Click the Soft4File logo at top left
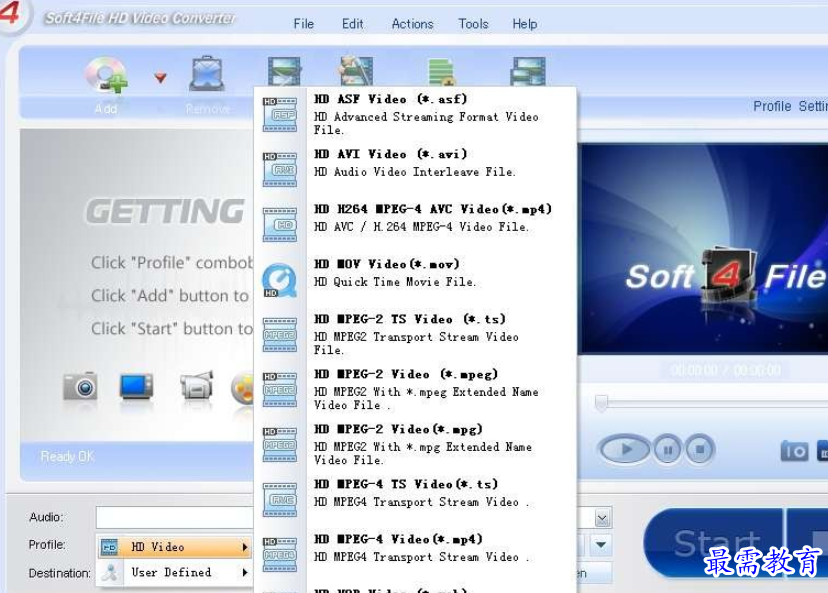The width and height of the screenshot is (828, 593). tap(12, 14)
